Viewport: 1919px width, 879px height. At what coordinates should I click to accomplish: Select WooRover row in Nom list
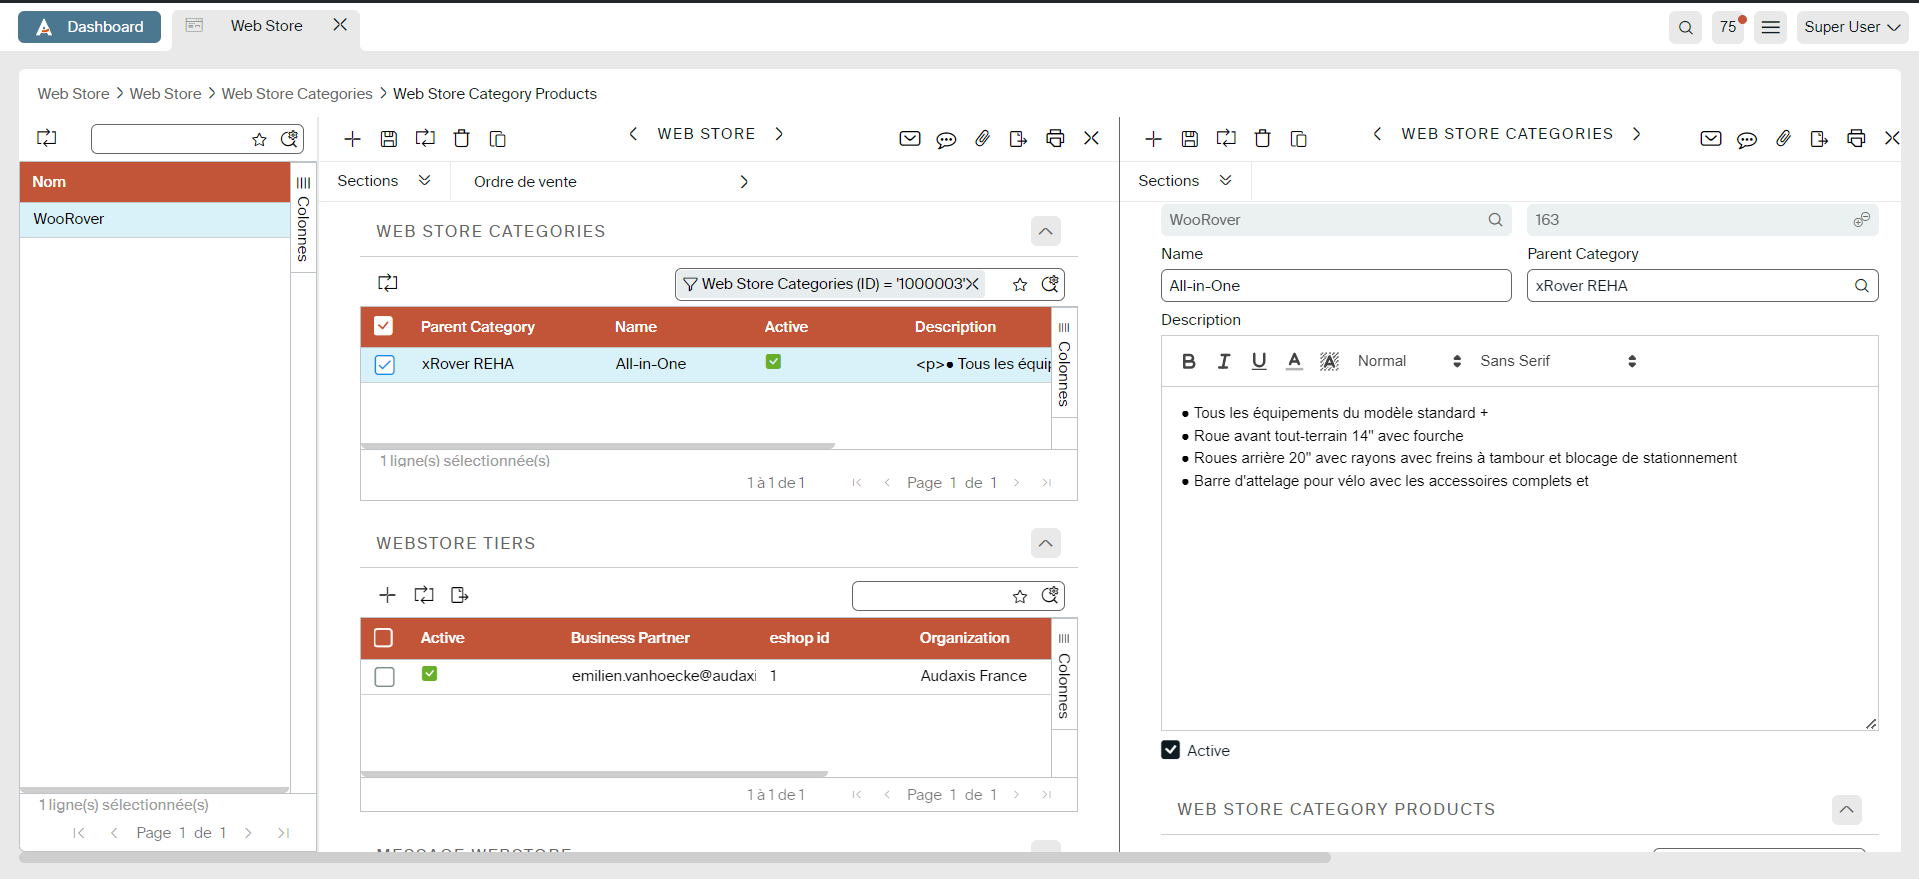155,219
